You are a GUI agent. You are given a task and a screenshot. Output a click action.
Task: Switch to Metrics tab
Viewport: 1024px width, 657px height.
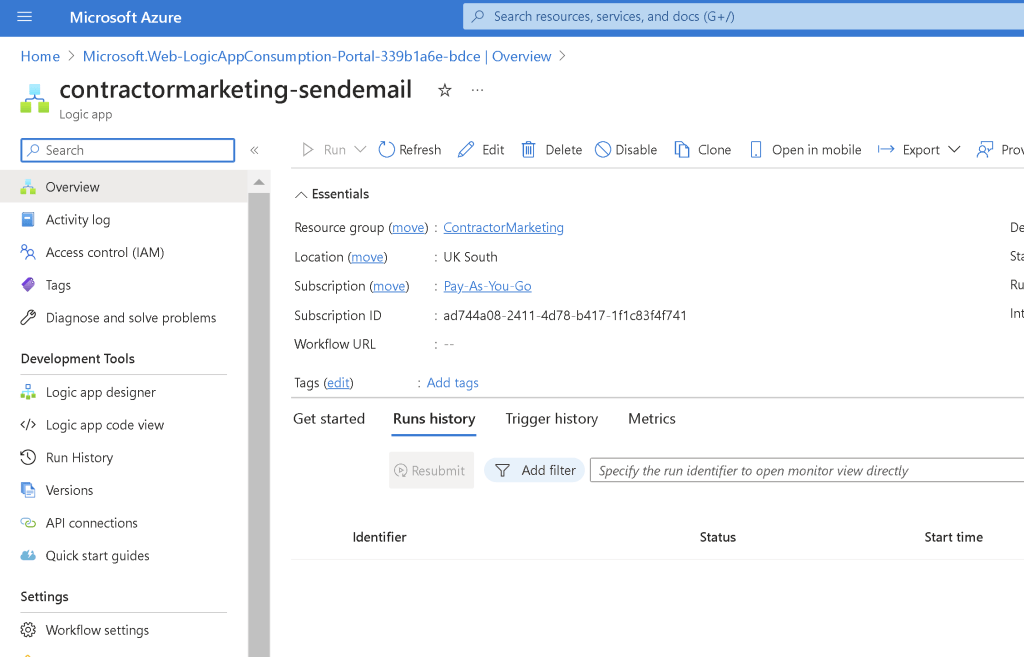tap(652, 419)
